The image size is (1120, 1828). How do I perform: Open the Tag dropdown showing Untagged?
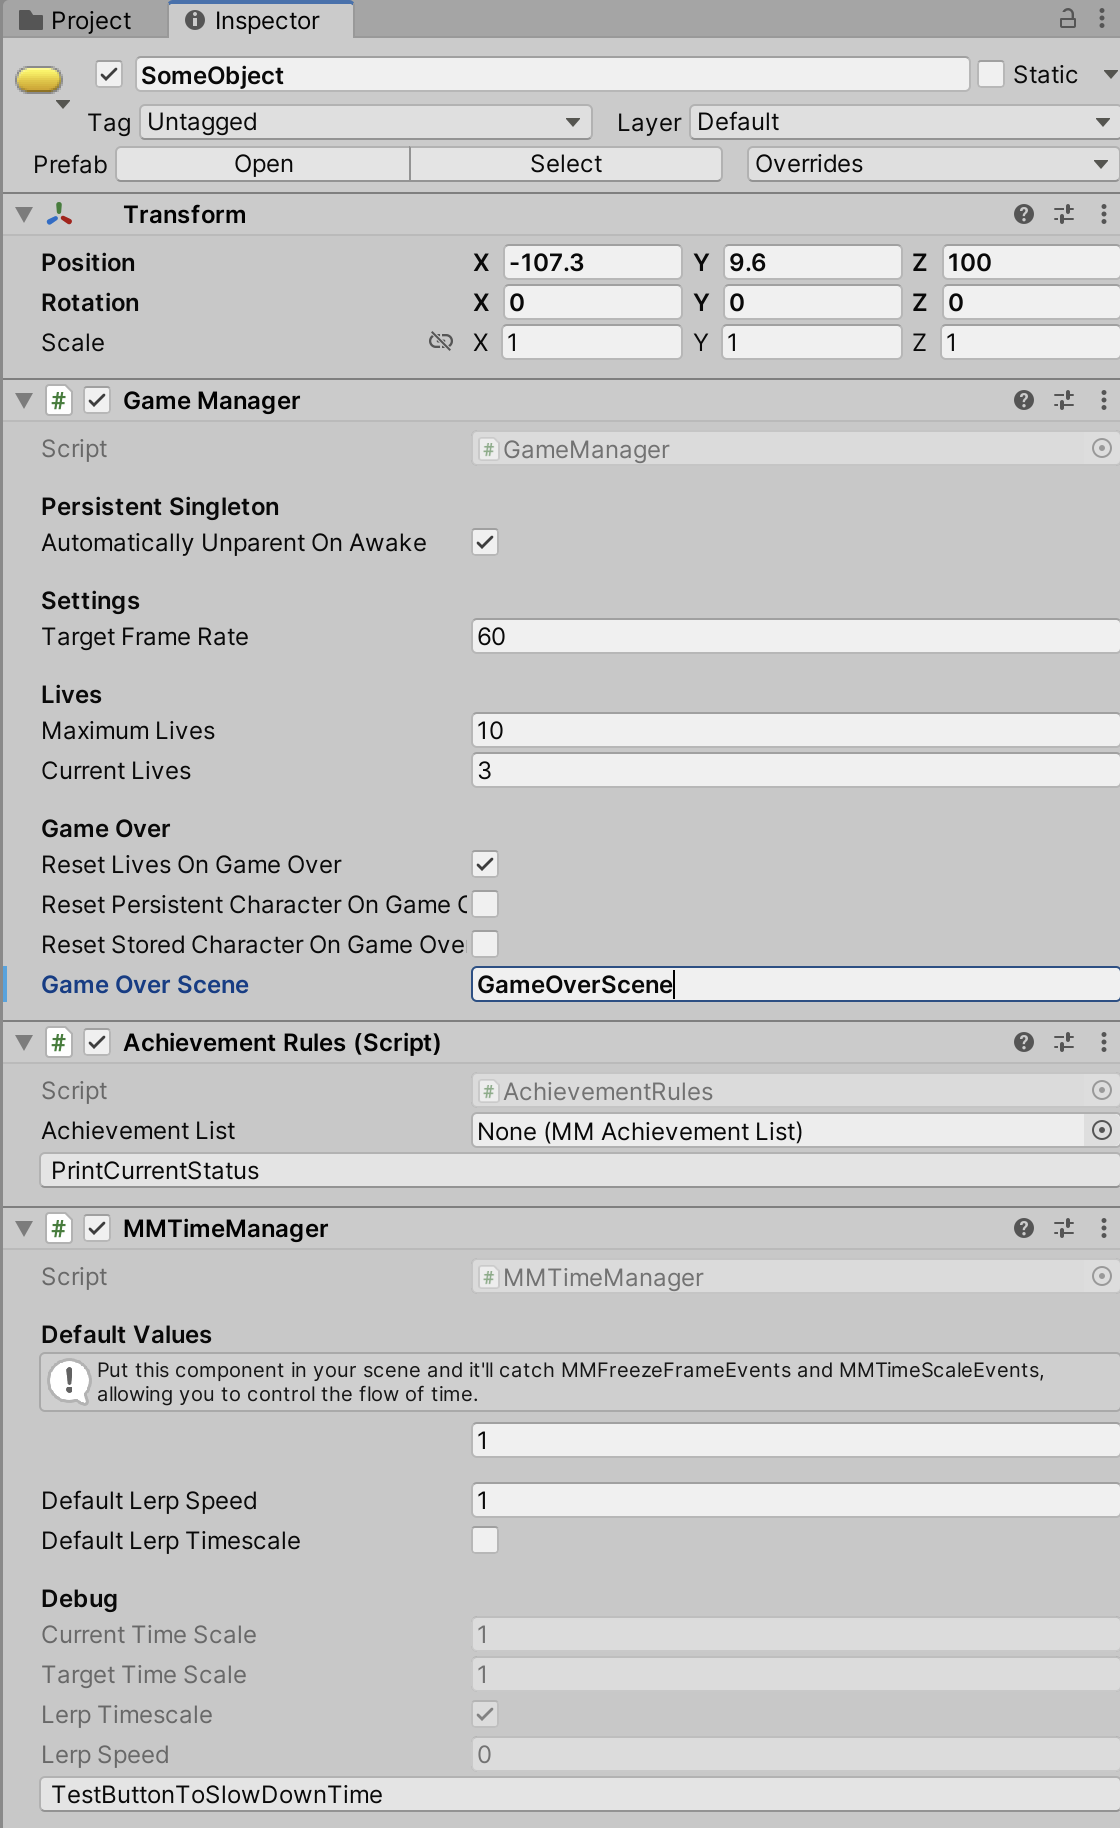(x=365, y=122)
